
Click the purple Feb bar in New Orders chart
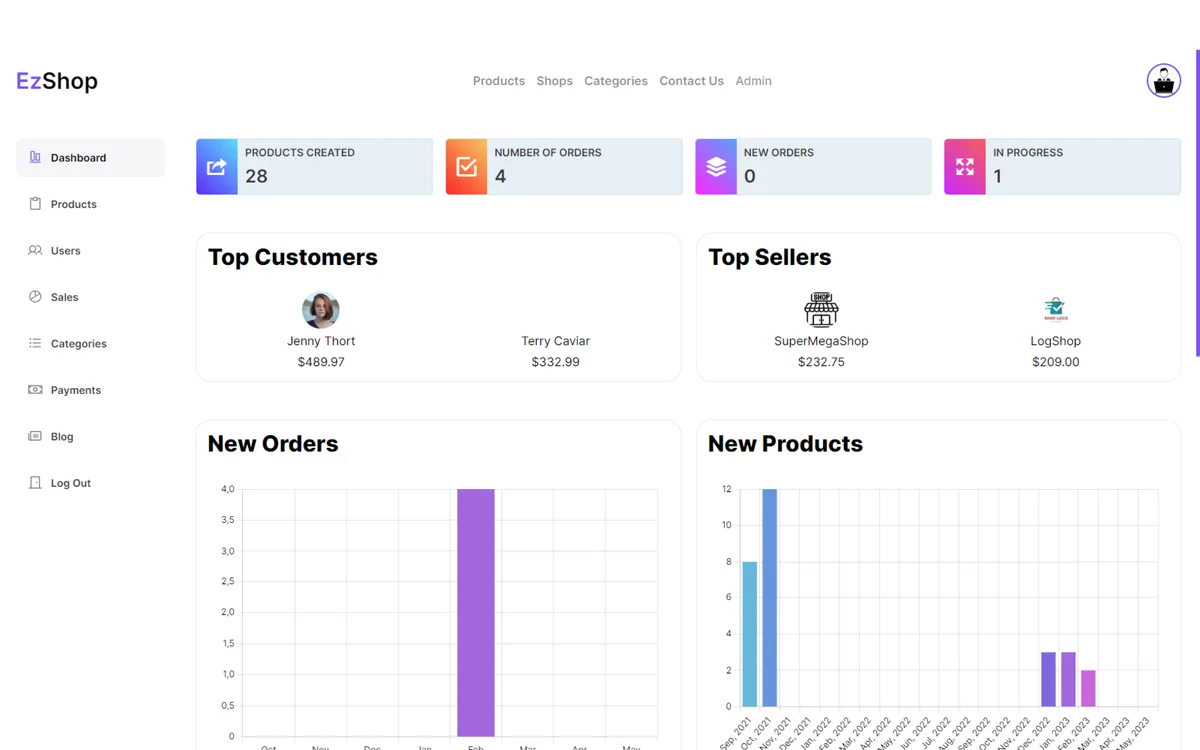[x=476, y=612]
